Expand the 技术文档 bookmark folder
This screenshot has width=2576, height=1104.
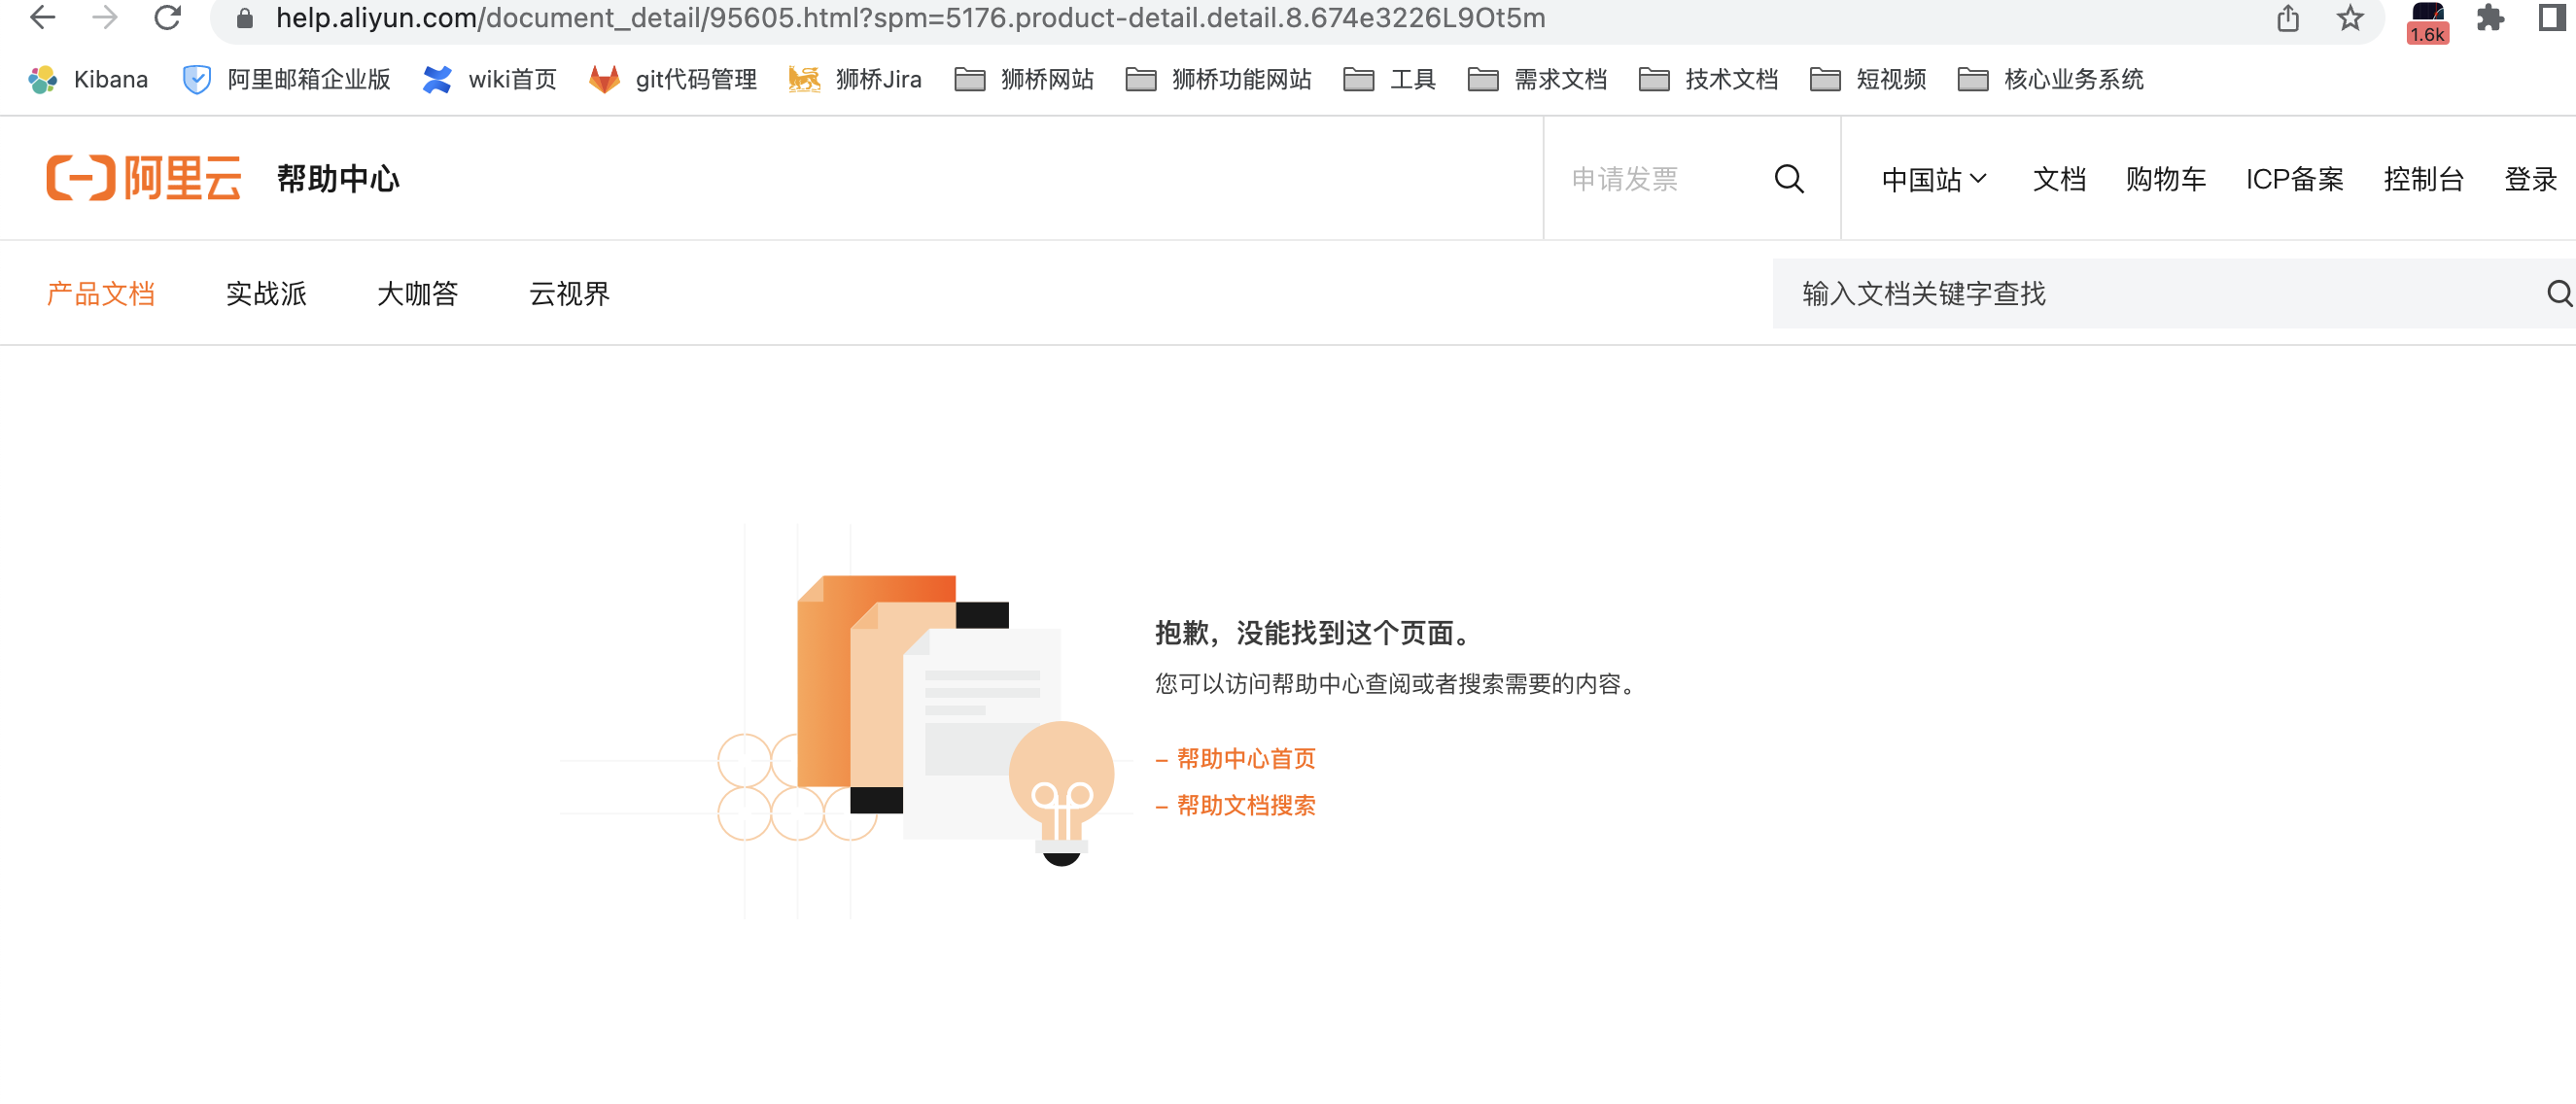[1708, 79]
